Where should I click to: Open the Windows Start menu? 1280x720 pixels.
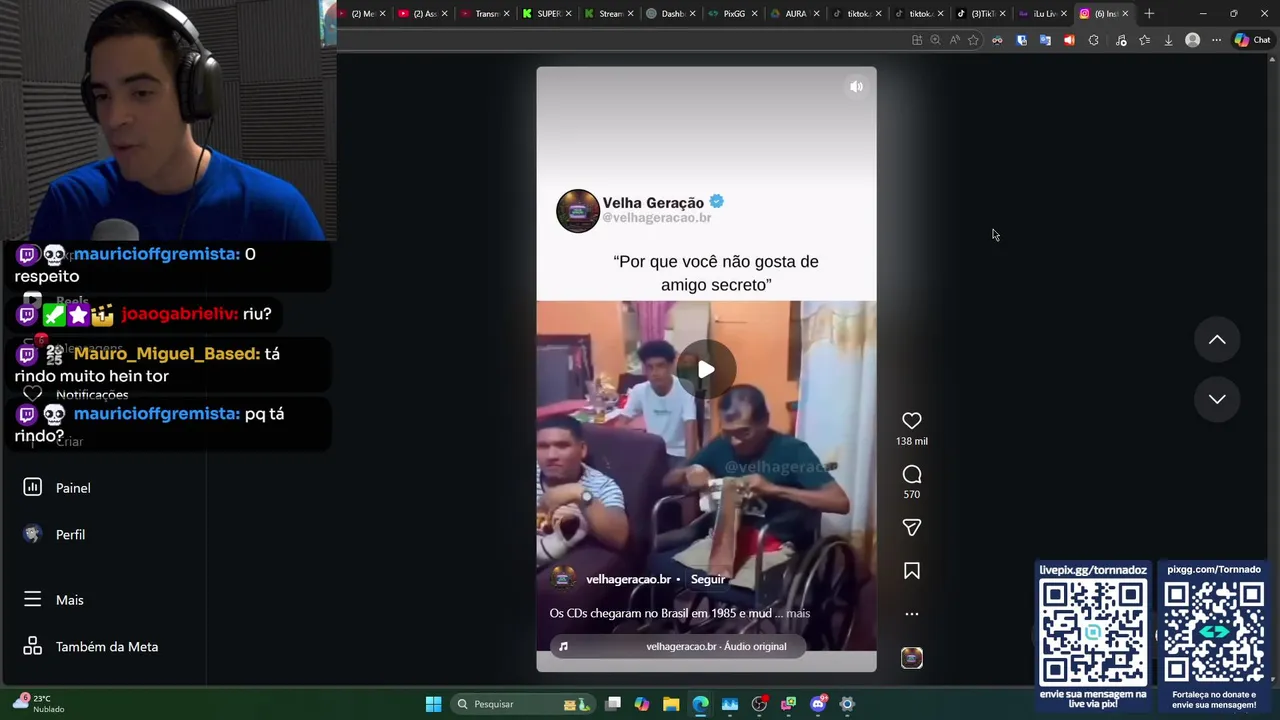click(x=433, y=704)
